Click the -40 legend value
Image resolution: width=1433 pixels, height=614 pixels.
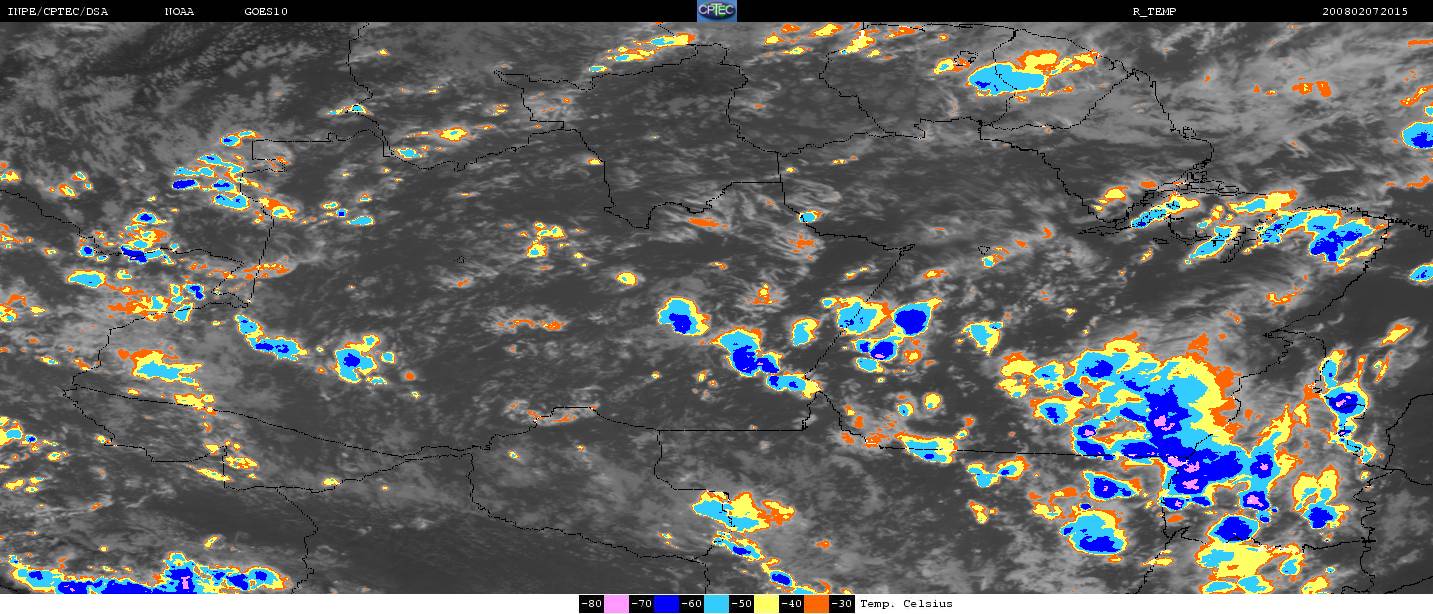click(791, 604)
